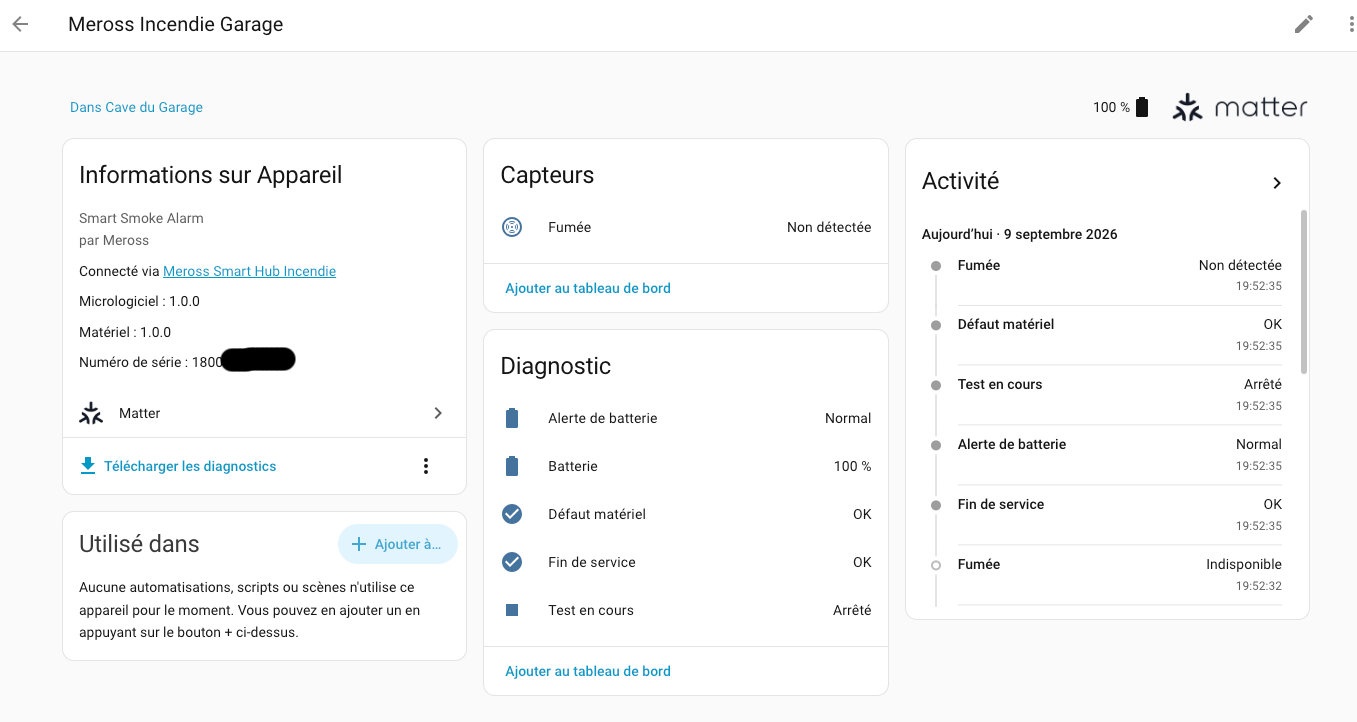Image resolution: width=1357 pixels, height=722 pixels.
Task: Click the Défaut matériel checkmark icon
Action: [x=512, y=514]
